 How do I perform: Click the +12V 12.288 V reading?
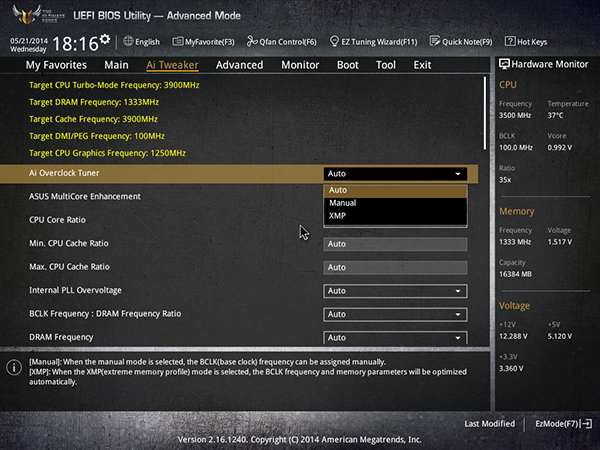click(513, 336)
